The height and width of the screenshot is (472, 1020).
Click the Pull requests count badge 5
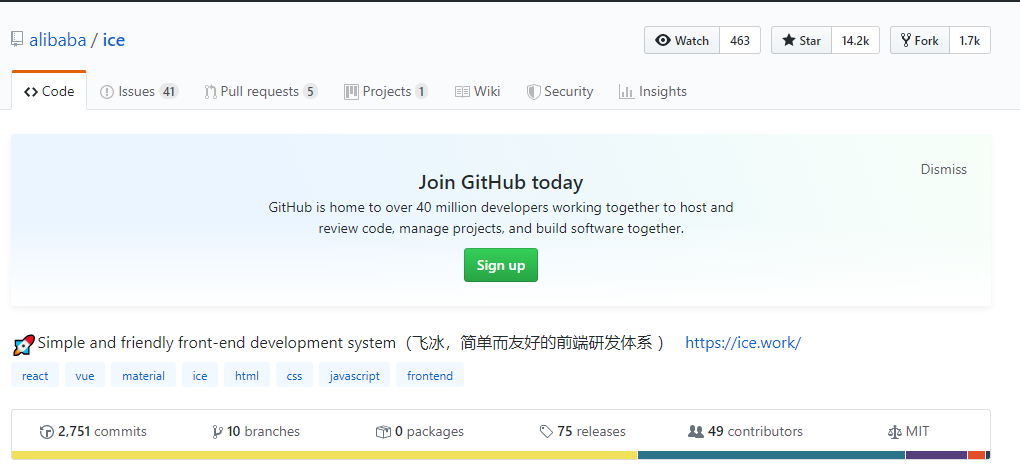click(x=310, y=92)
